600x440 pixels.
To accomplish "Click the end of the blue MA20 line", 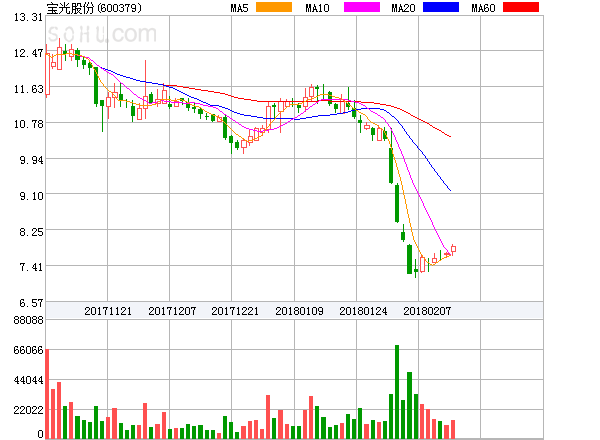I will coord(450,190).
